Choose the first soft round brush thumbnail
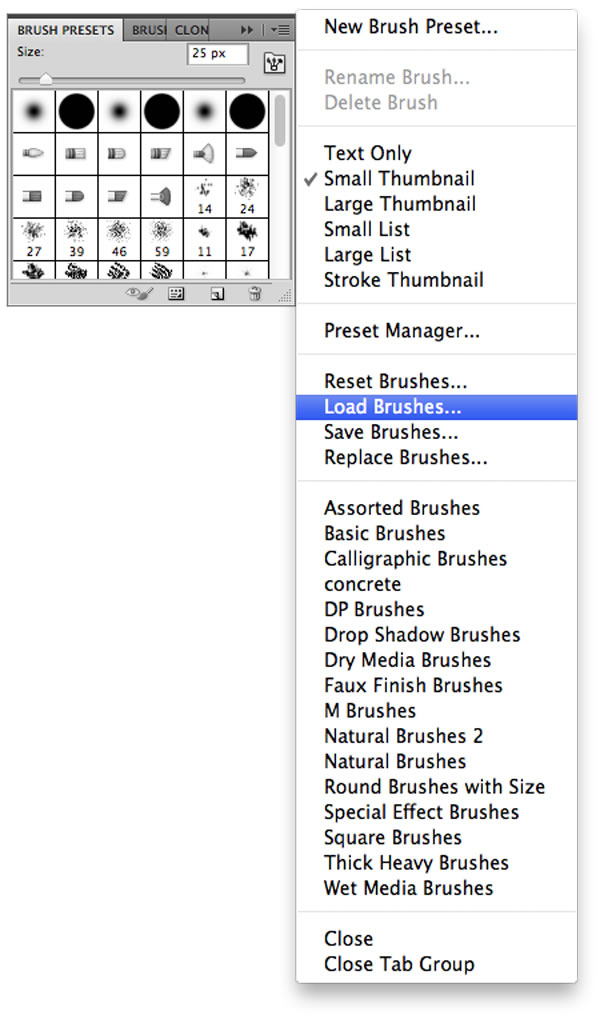 34,111
